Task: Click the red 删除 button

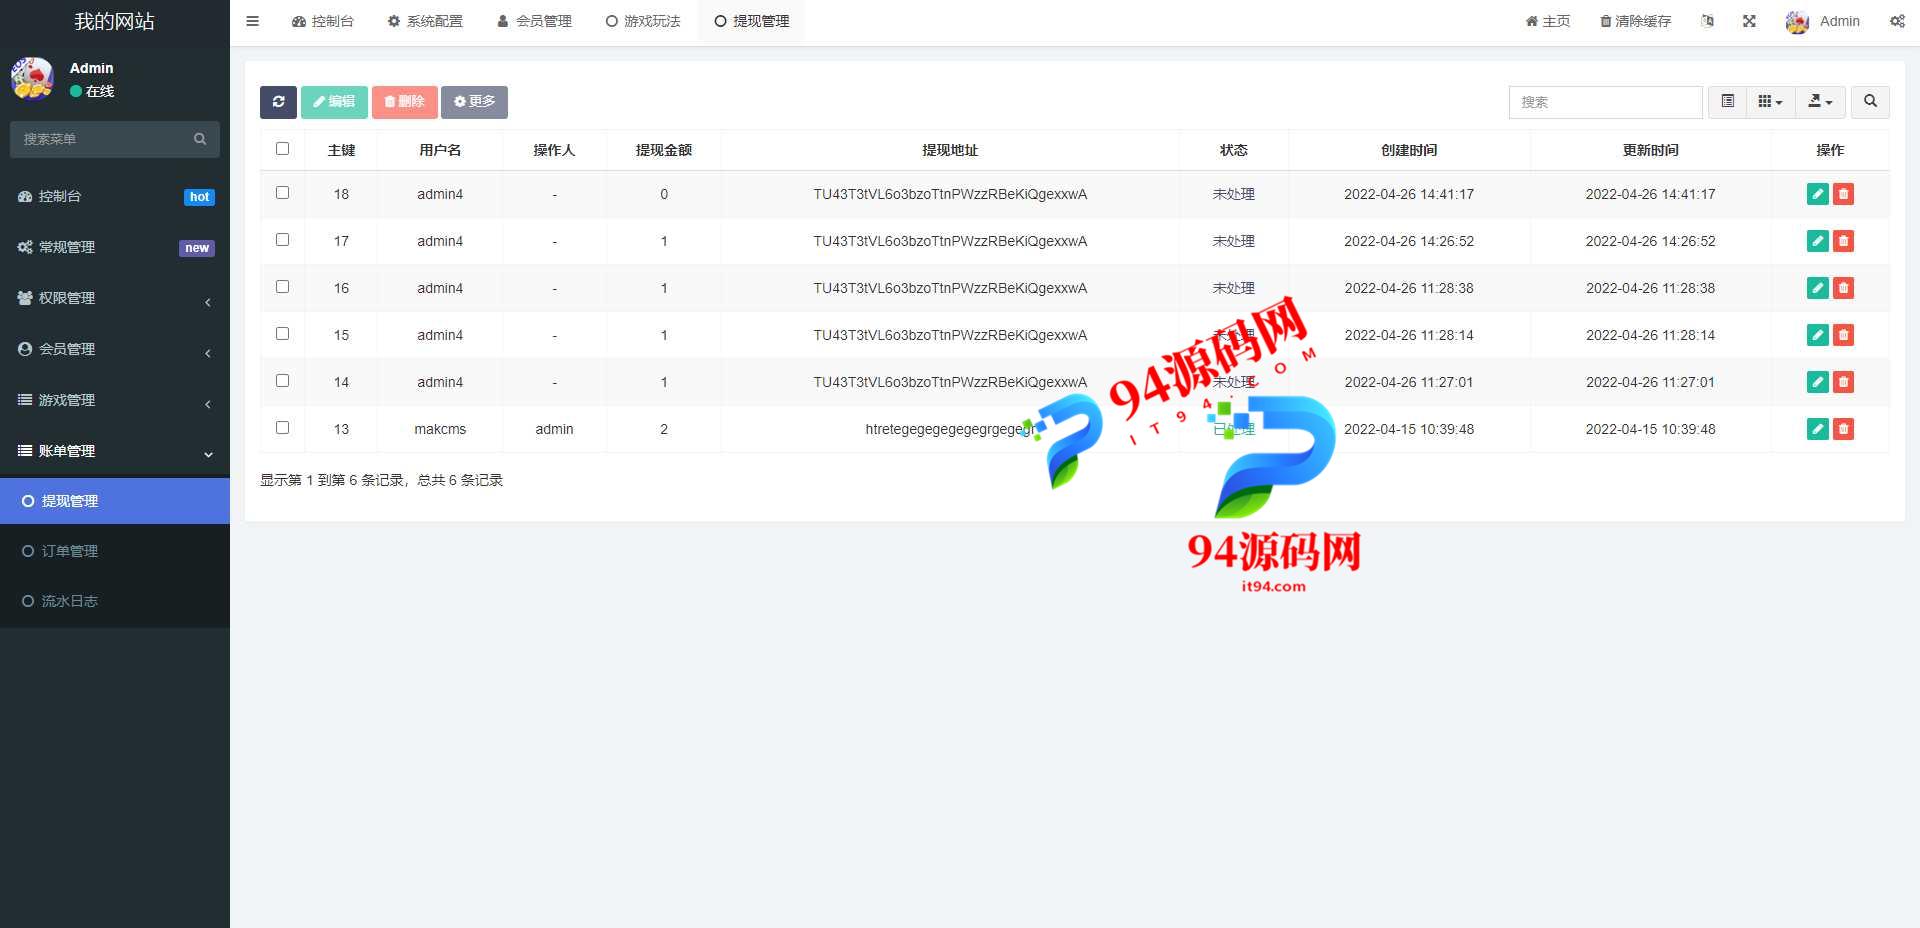Action: pyautogui.click(x=404, y=102)
